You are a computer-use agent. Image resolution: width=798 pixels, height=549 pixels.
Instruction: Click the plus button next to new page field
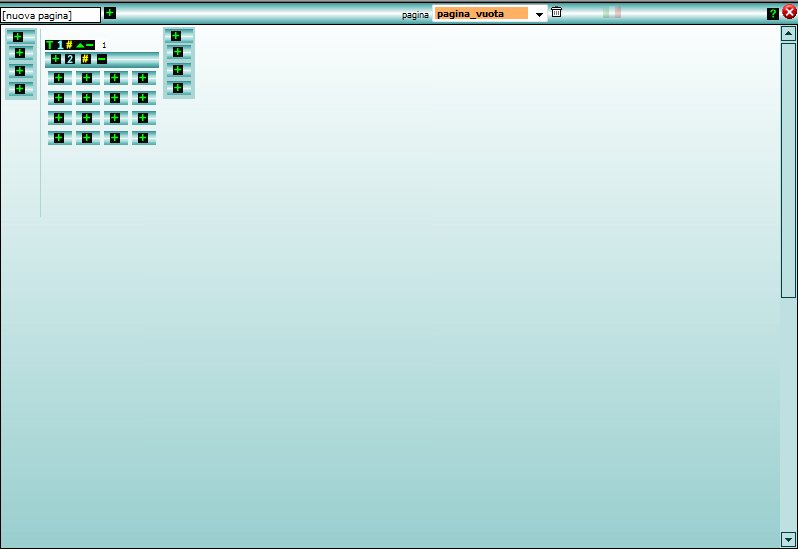(109, 13)
